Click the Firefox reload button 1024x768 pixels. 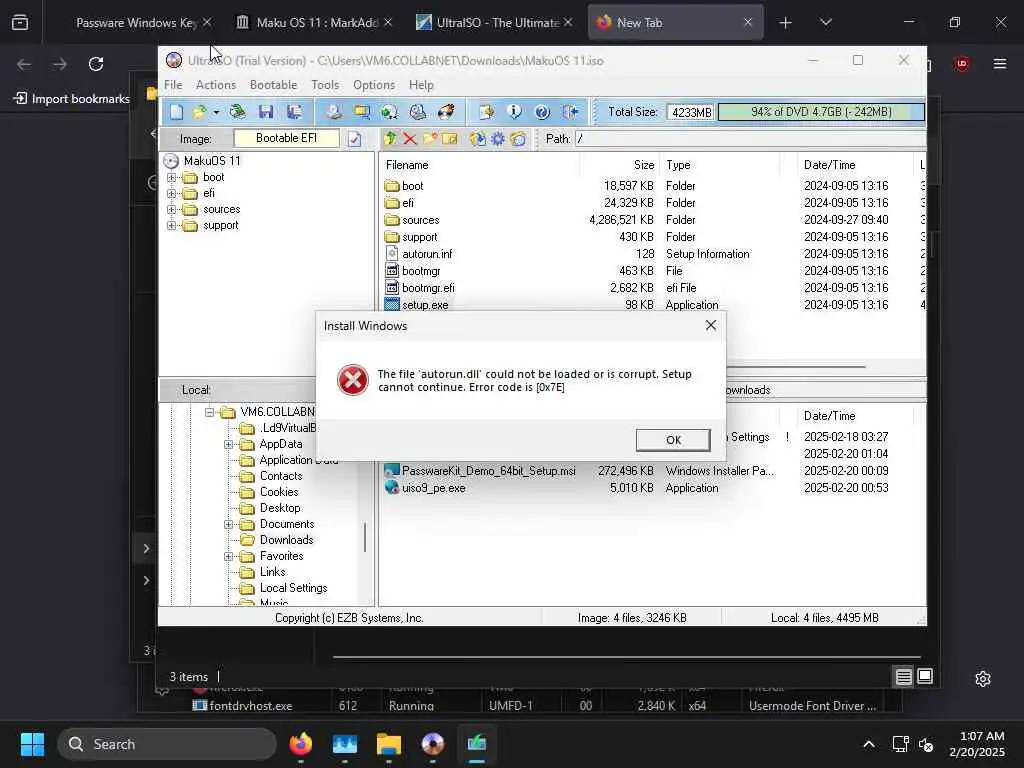click(x=96, y=64)
